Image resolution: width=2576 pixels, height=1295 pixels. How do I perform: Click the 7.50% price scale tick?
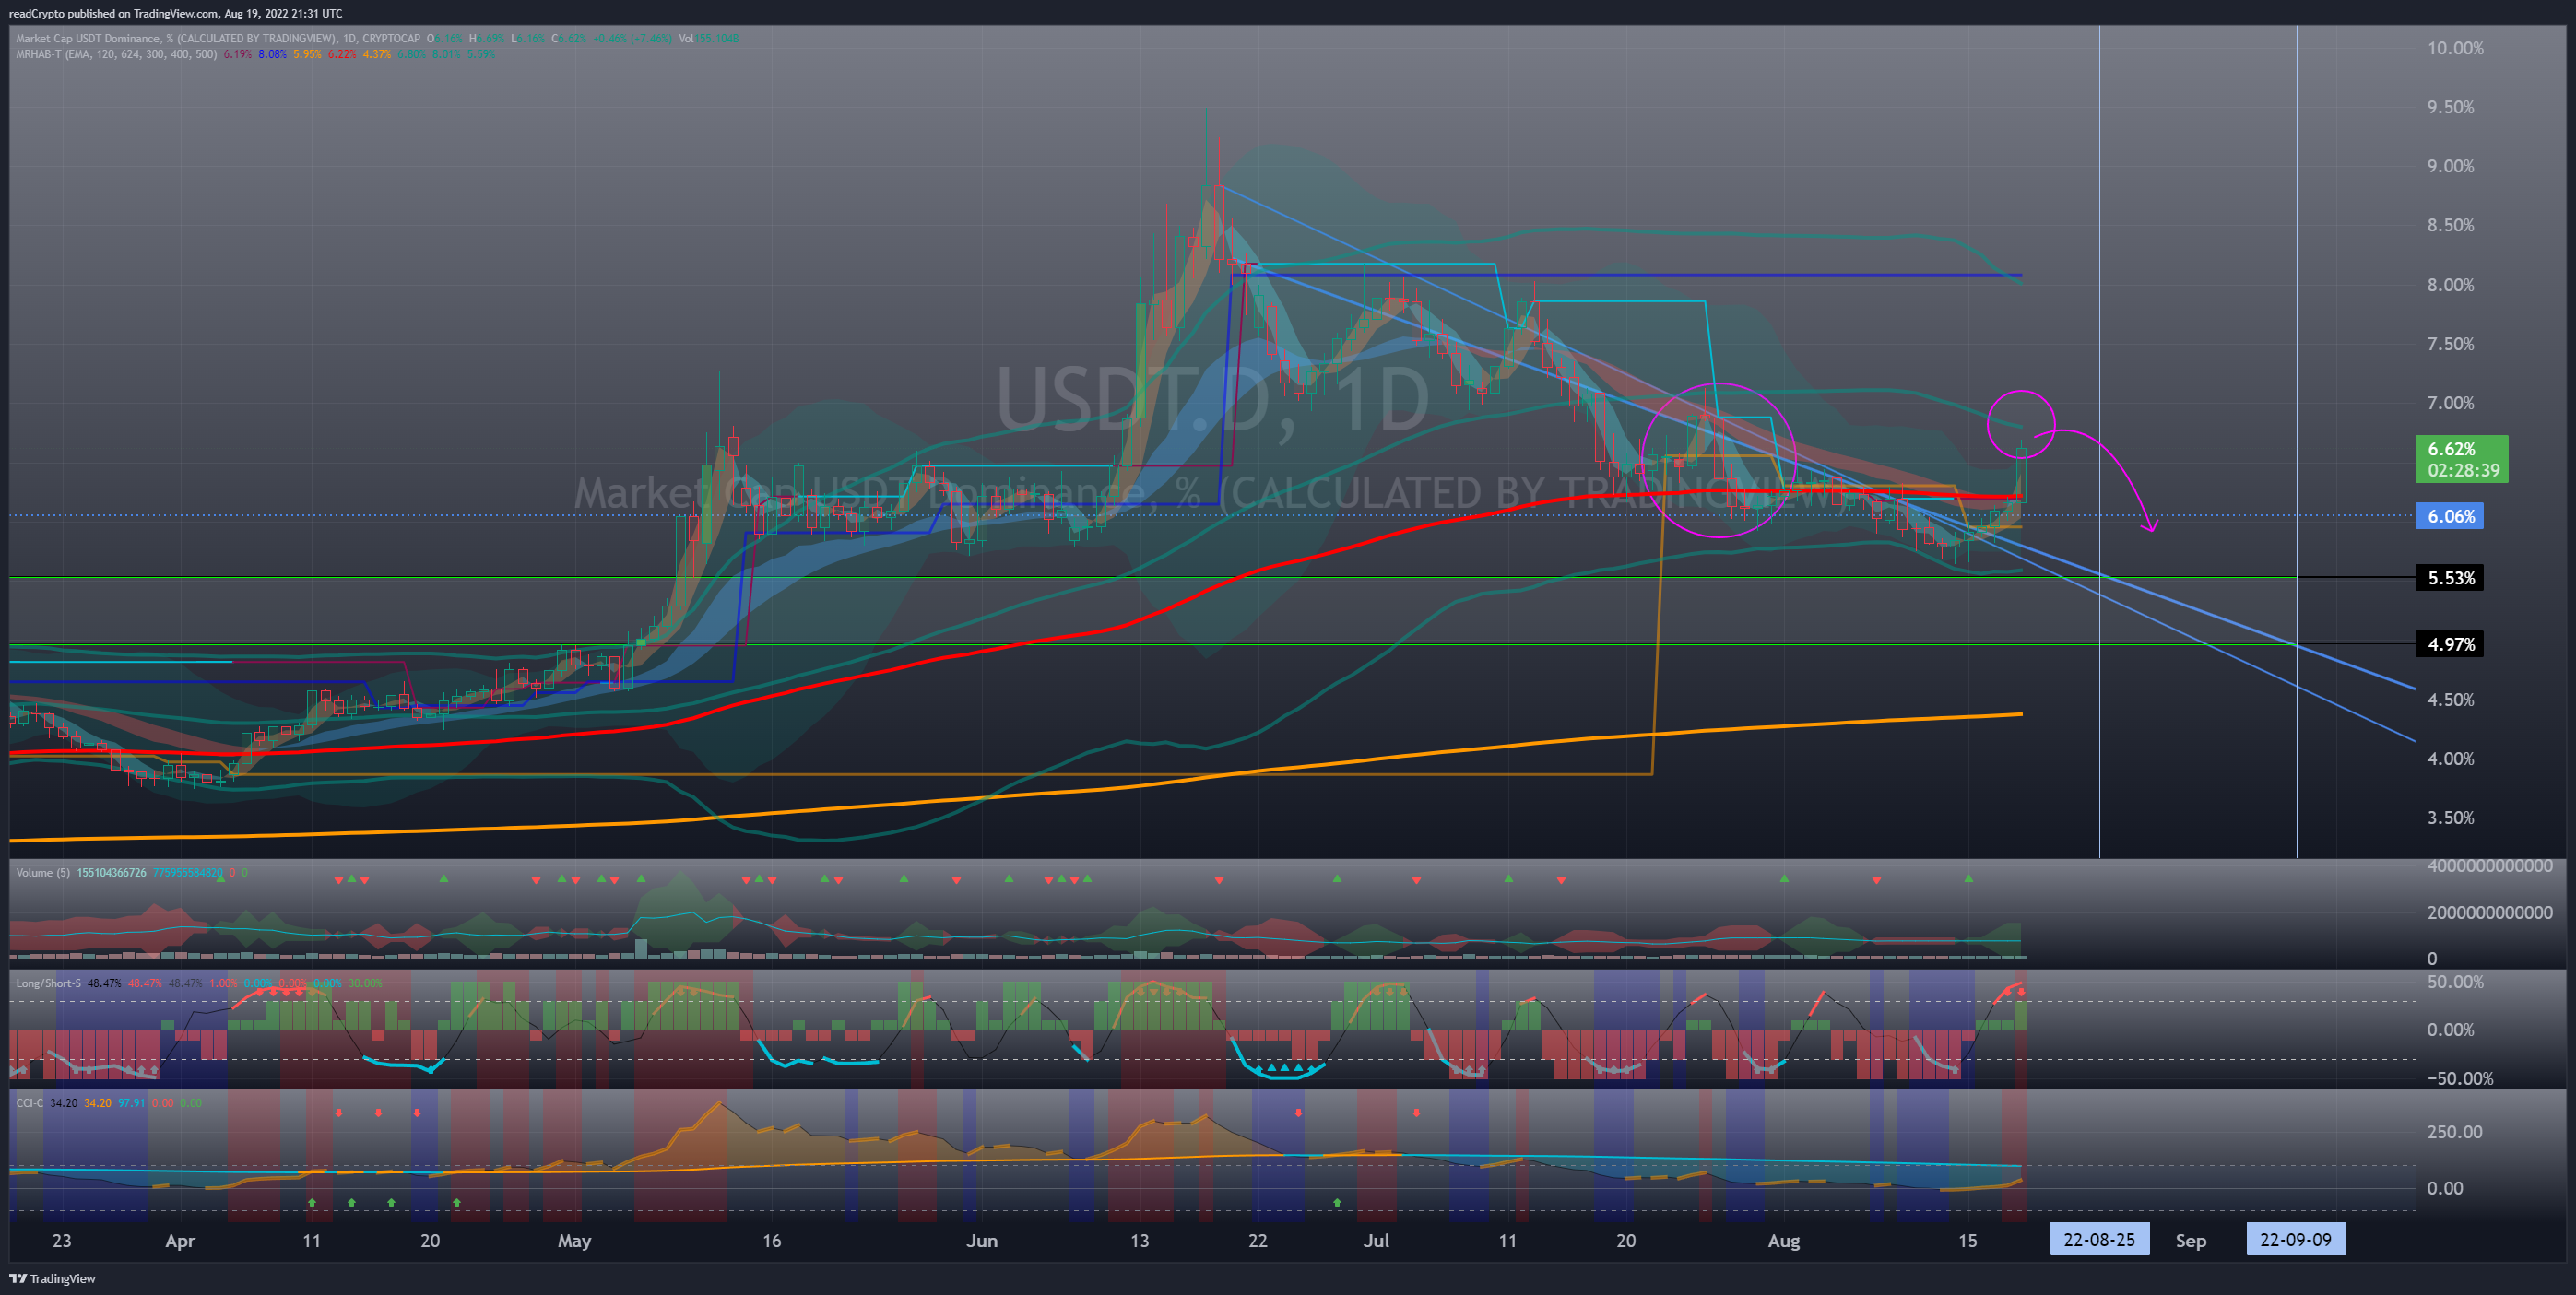pos(2450,344)
